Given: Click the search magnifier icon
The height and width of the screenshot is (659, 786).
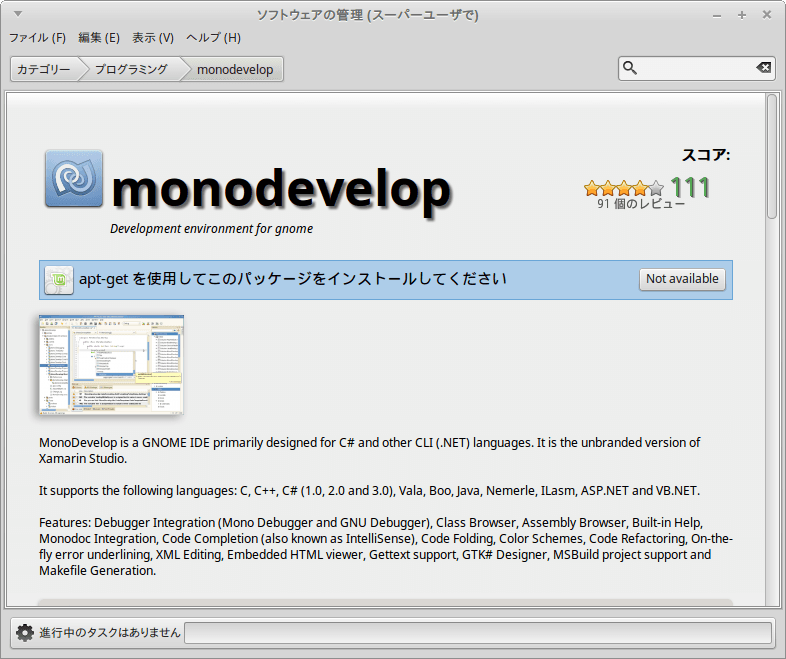Looking at the screenshot, I should tap(630, 68).
